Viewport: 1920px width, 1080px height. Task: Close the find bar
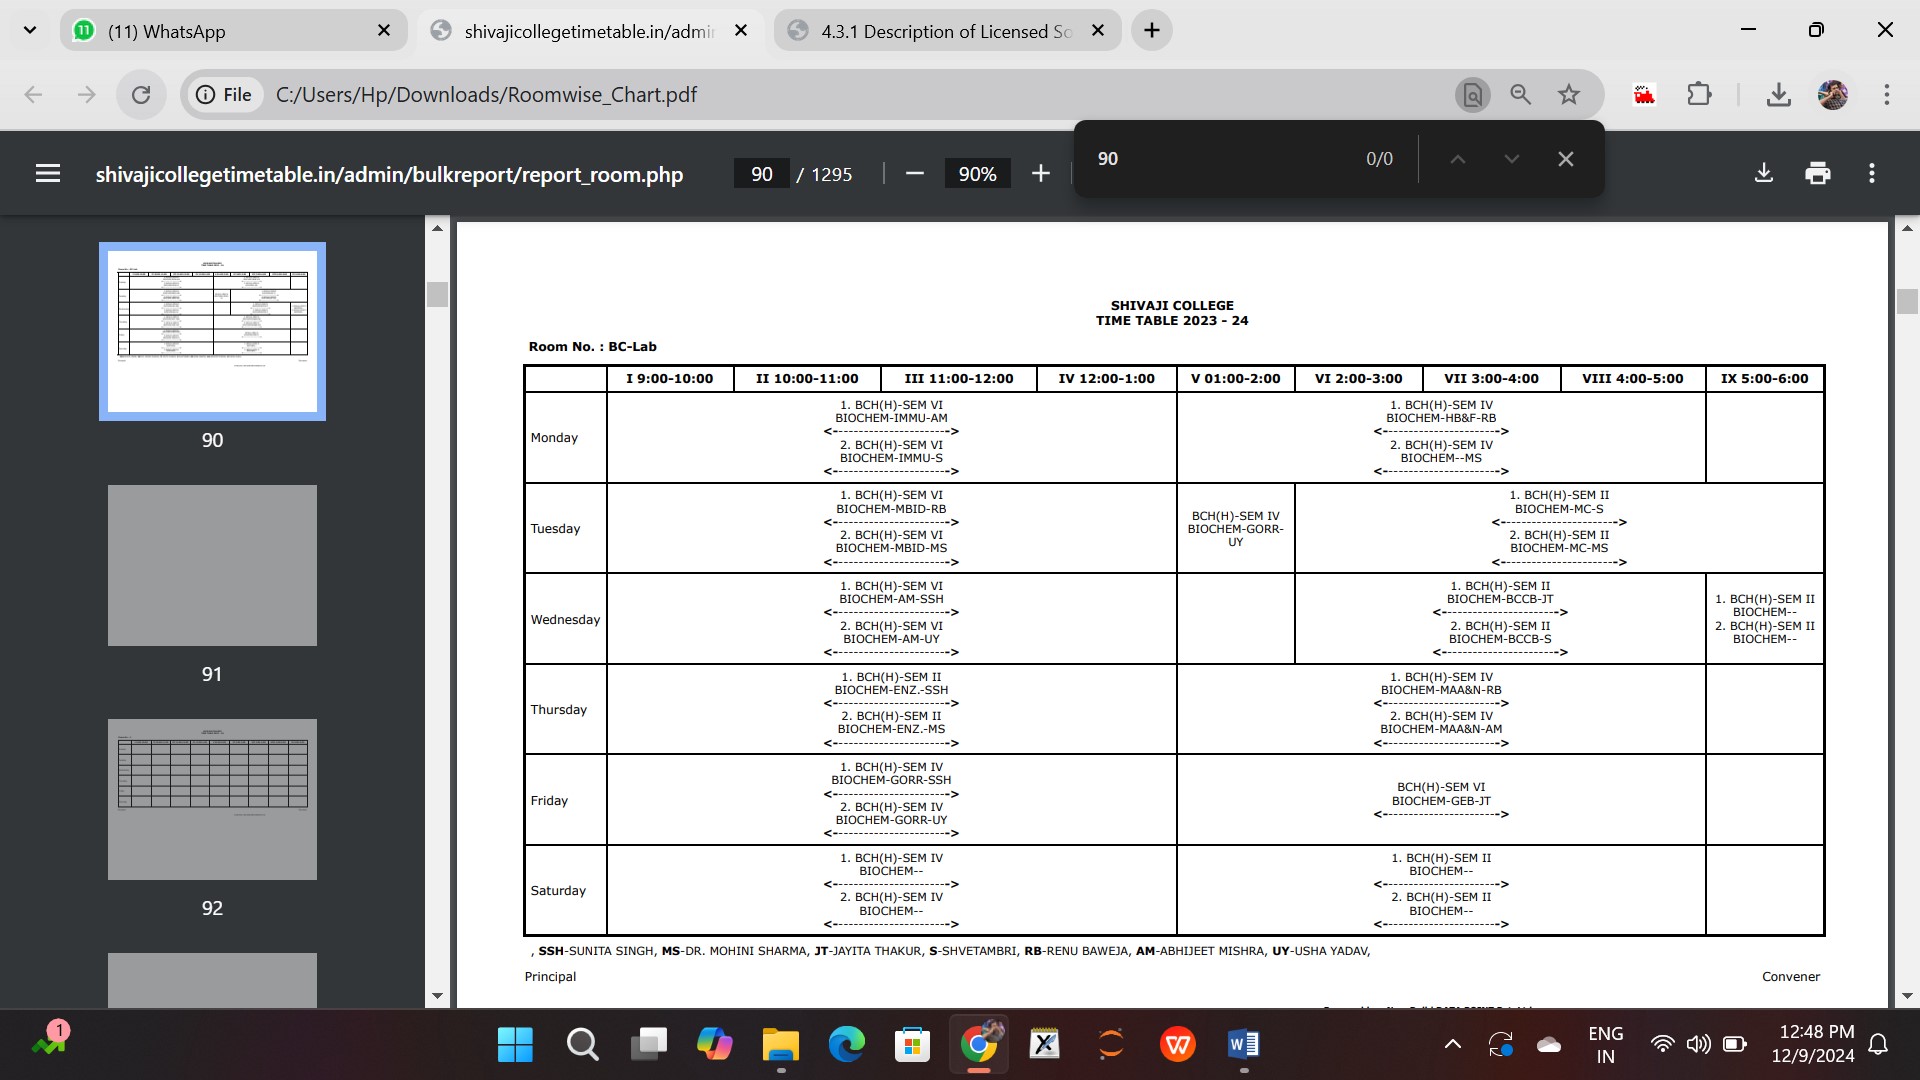click(x=1566, y=159)
